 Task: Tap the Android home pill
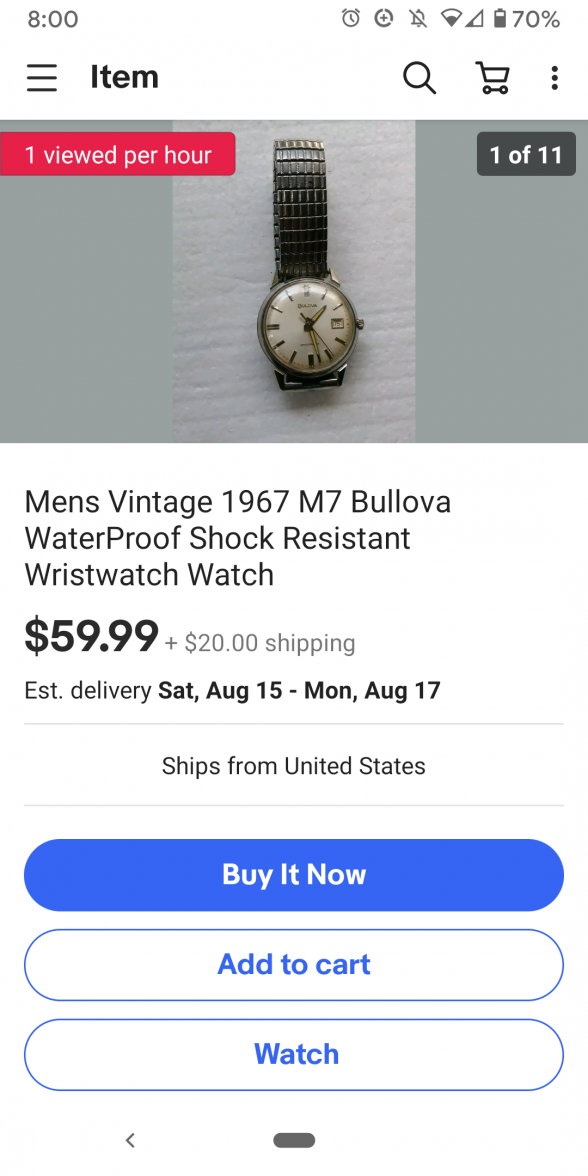point(294,1140)
